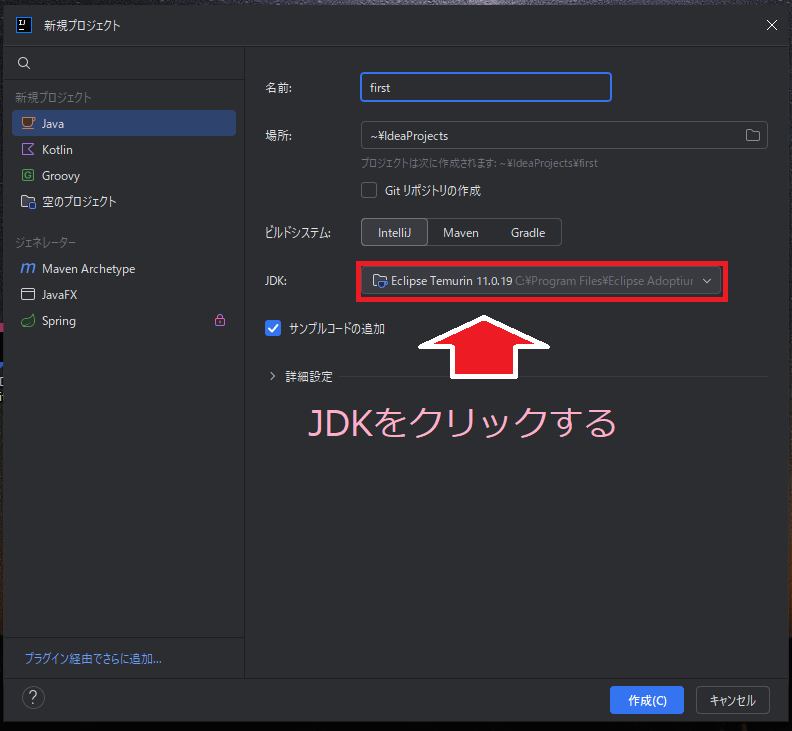The width and height of the screenshot is (792, 731).
Task: Select the Java coffee cup icon
Action: (x=28, y=123)
